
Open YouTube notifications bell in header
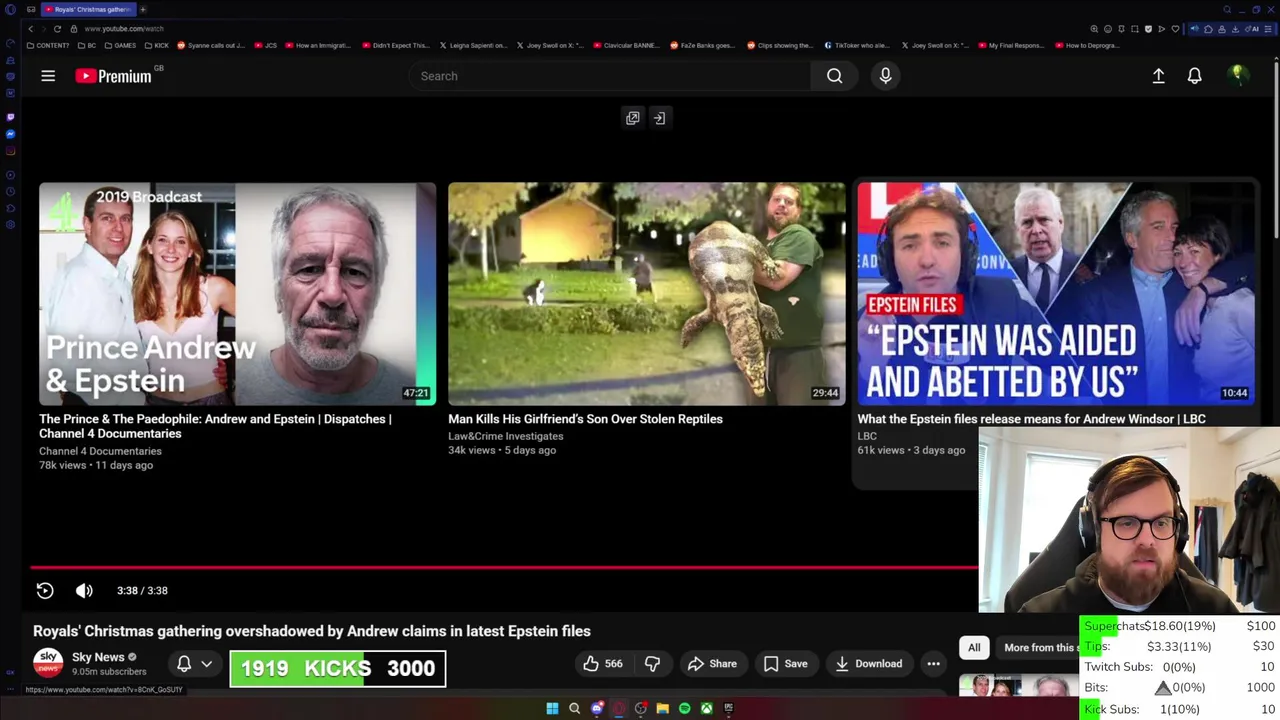1194,76
